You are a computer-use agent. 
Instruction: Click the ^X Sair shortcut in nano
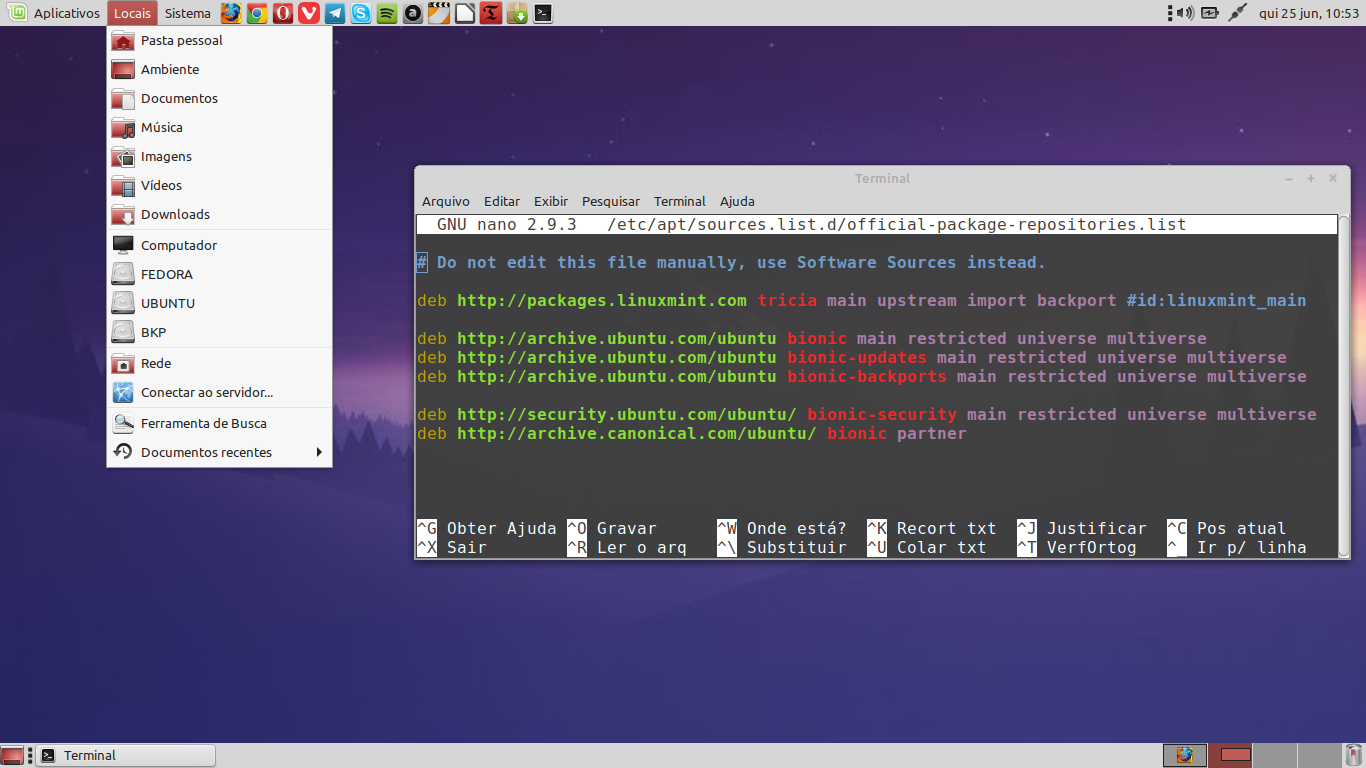coord(452,548)
